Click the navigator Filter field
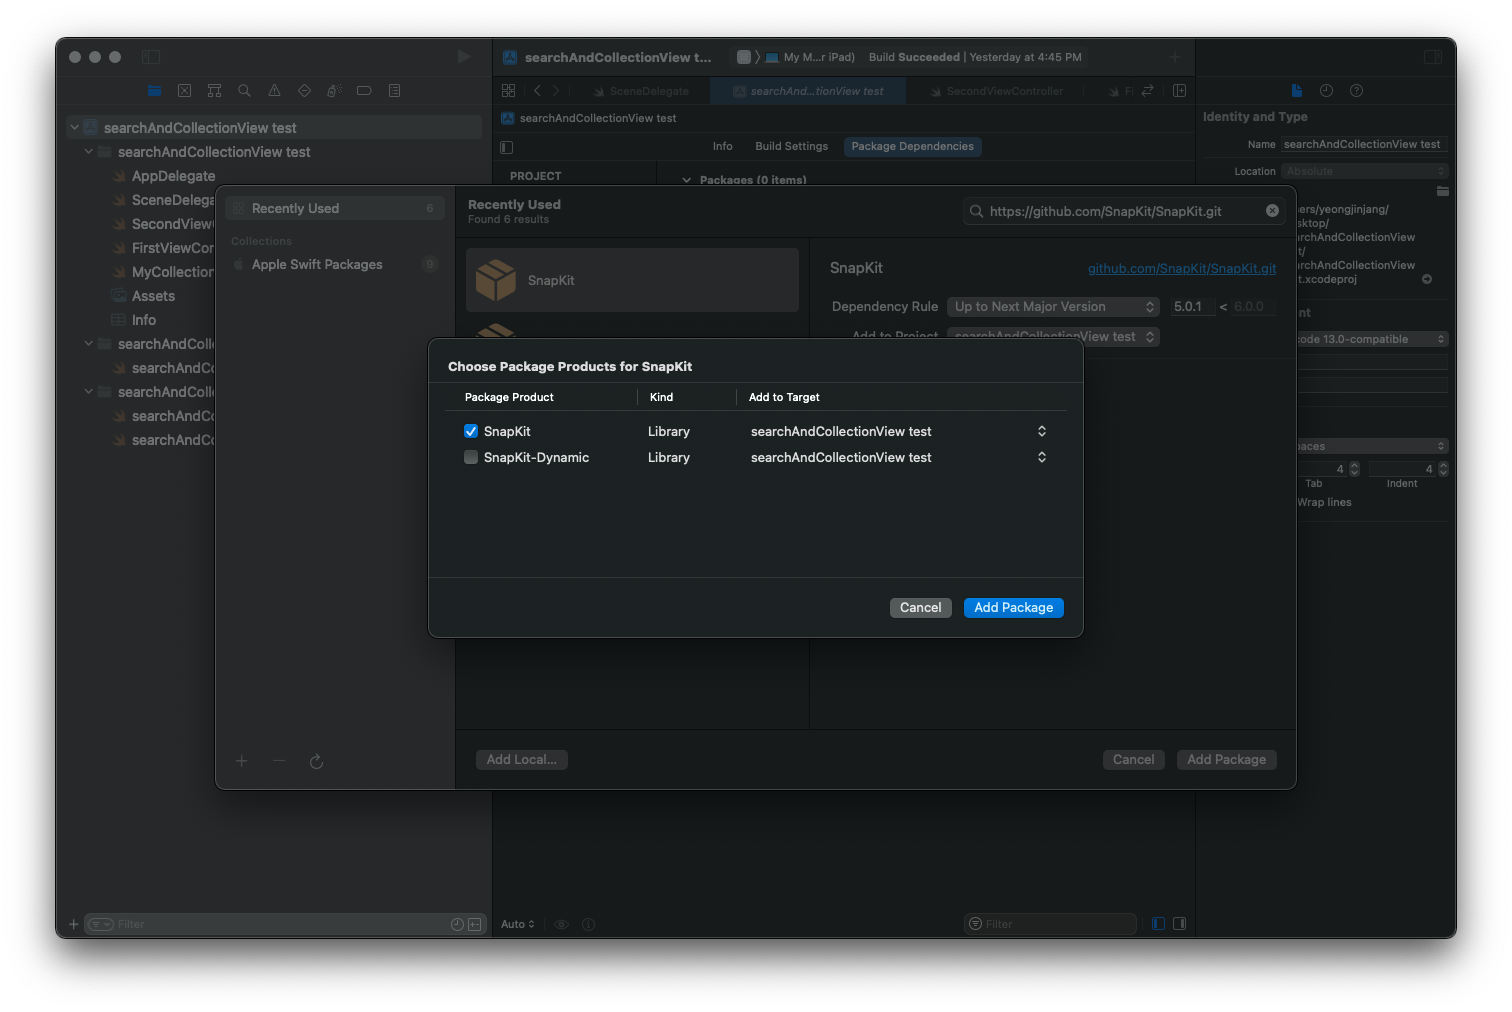The image size is (1512, 1012). point(283,924)
